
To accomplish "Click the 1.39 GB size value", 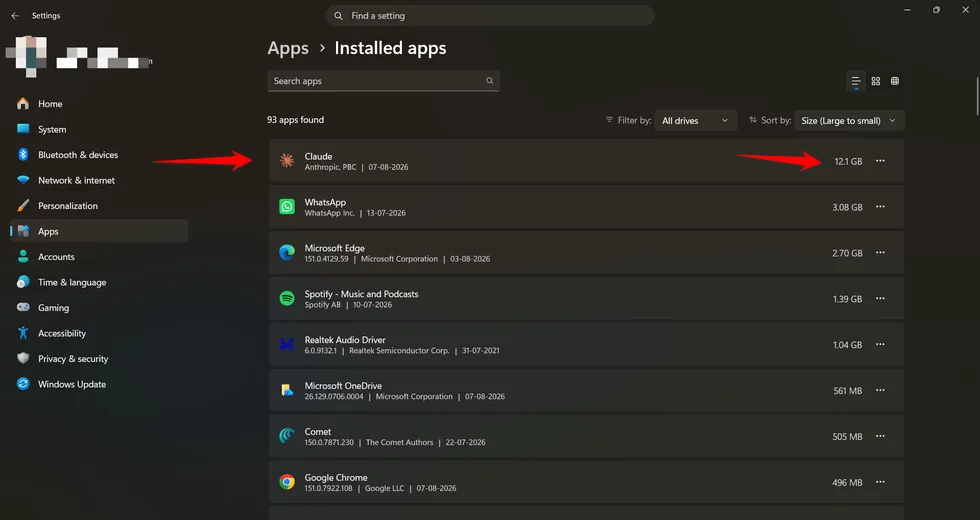I will tap(847, 299).
